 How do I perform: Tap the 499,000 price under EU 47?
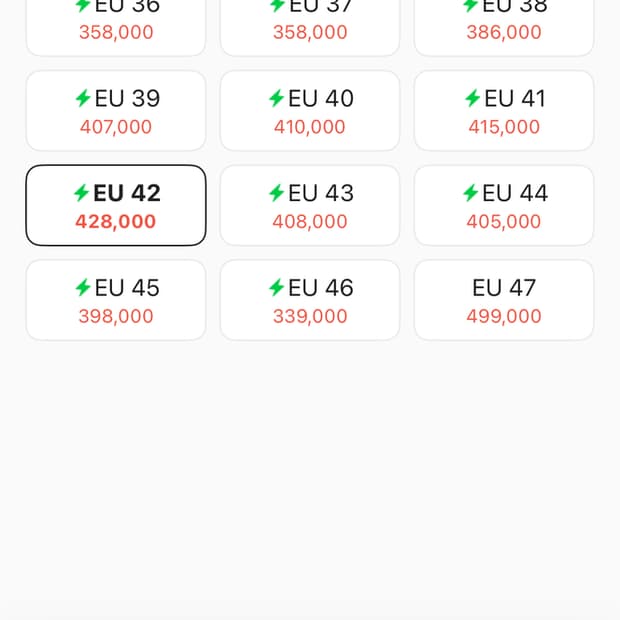click(504, 316)
